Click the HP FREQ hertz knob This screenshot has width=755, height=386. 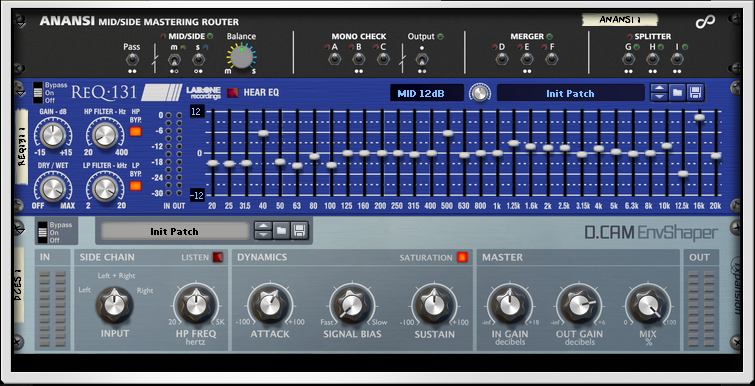(195, 305)
